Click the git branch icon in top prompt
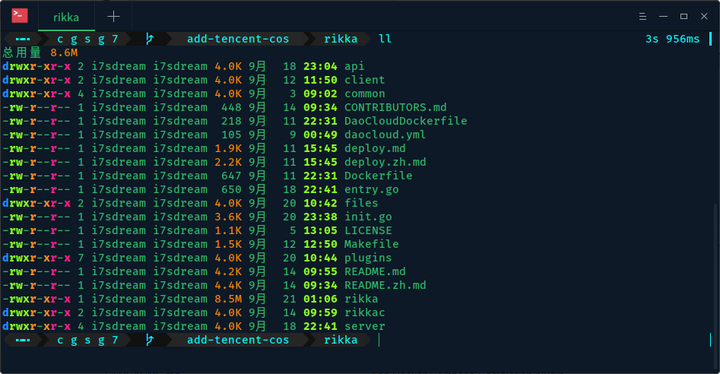 coord(149,39)
